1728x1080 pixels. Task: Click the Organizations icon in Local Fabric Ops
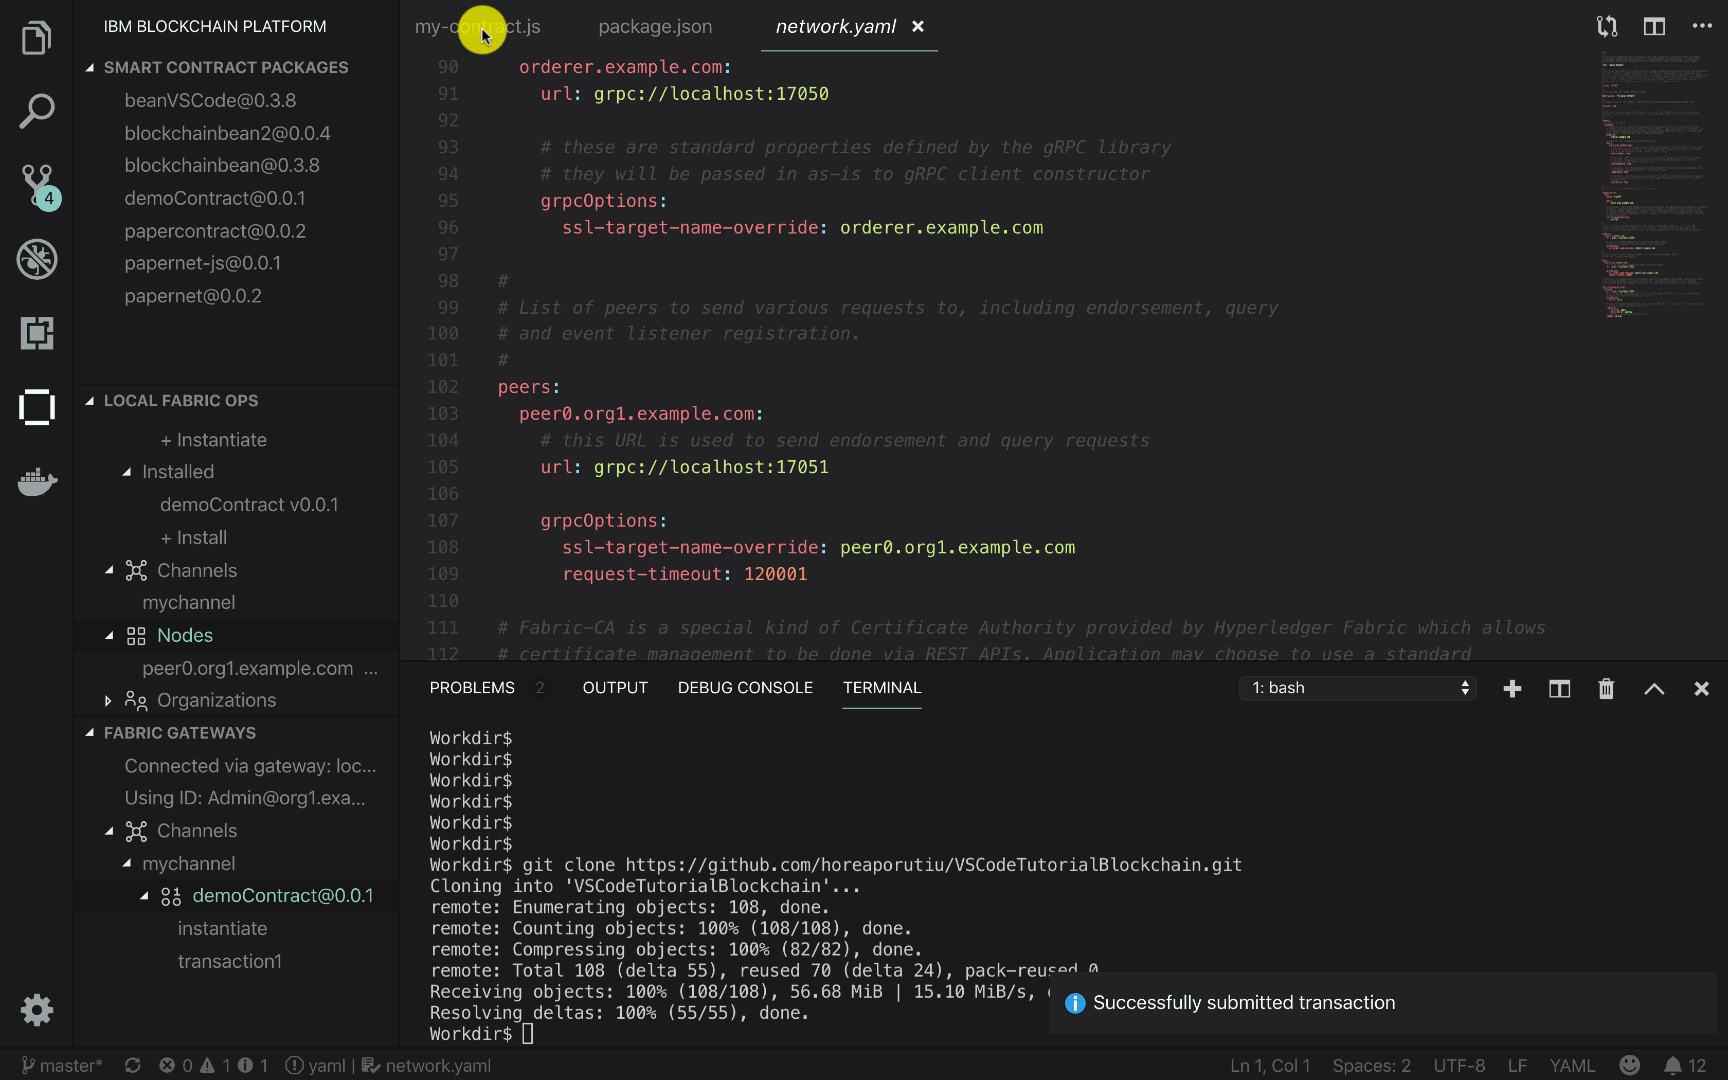click(x=136, y=701)
